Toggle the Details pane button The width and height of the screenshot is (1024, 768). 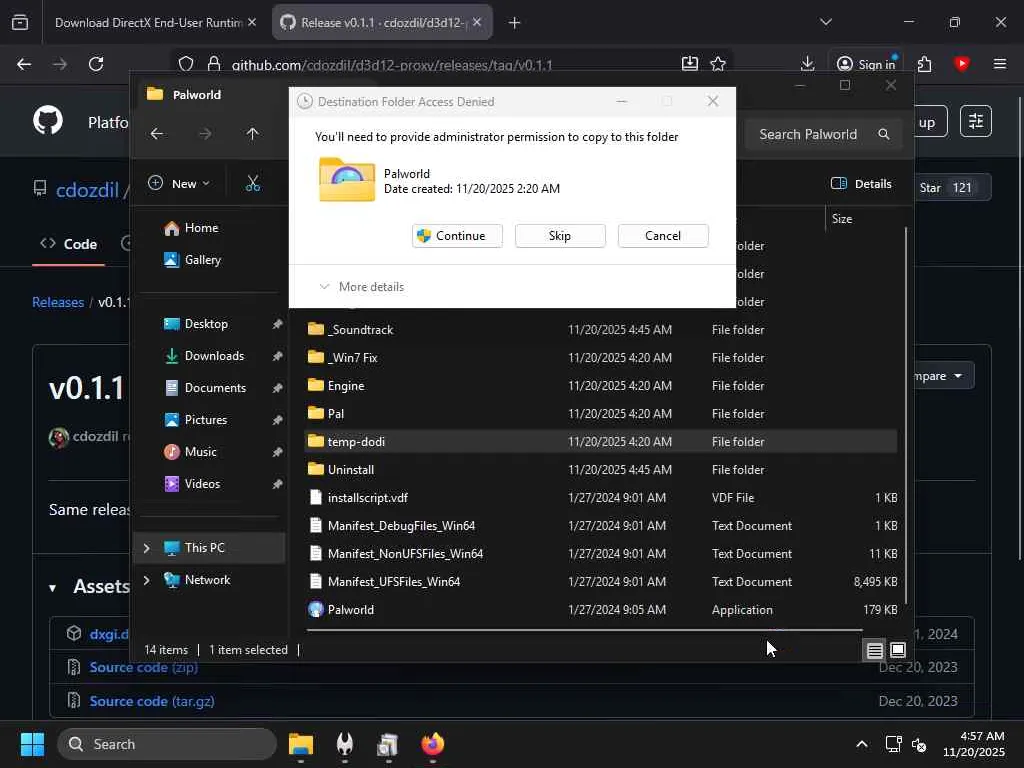coord(861,184)
